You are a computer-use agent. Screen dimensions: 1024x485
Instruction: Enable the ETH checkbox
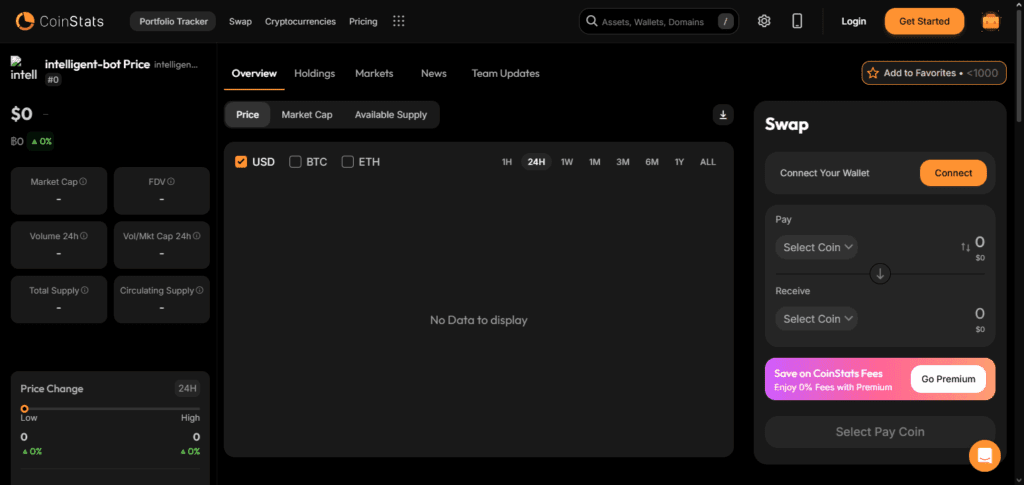347,161
